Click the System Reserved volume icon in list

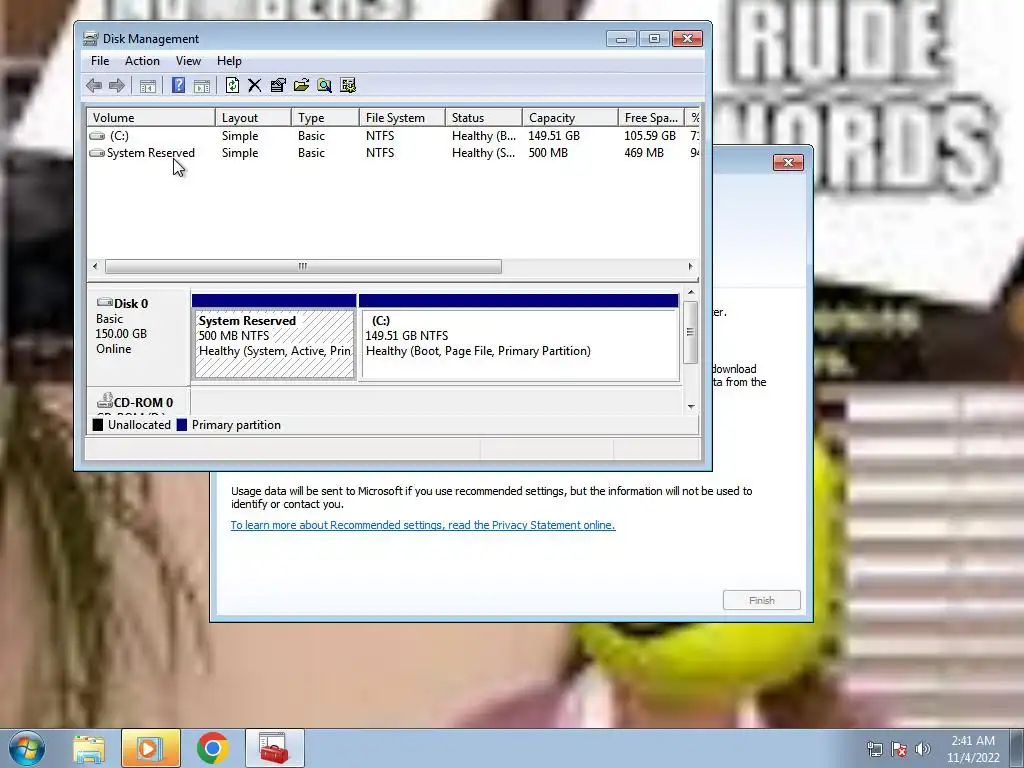click(x=97, y=153)
